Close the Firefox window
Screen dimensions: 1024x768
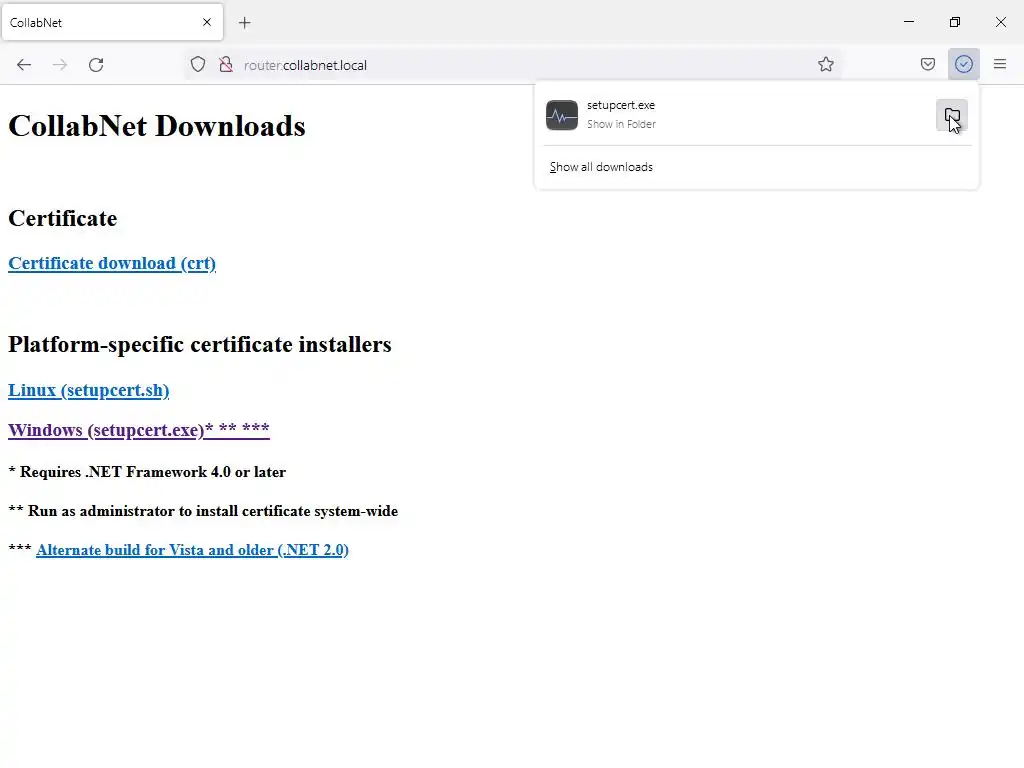(1000, 22)
